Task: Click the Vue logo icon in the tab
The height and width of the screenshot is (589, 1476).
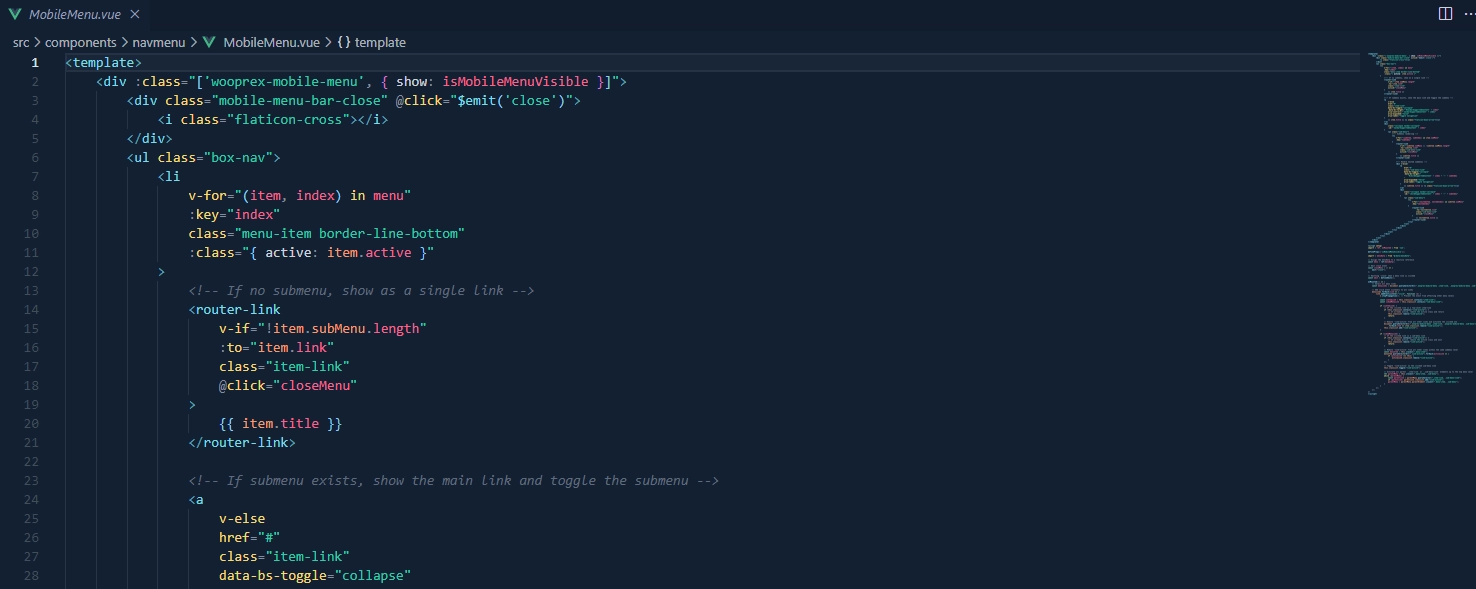Action: (15, 14)
